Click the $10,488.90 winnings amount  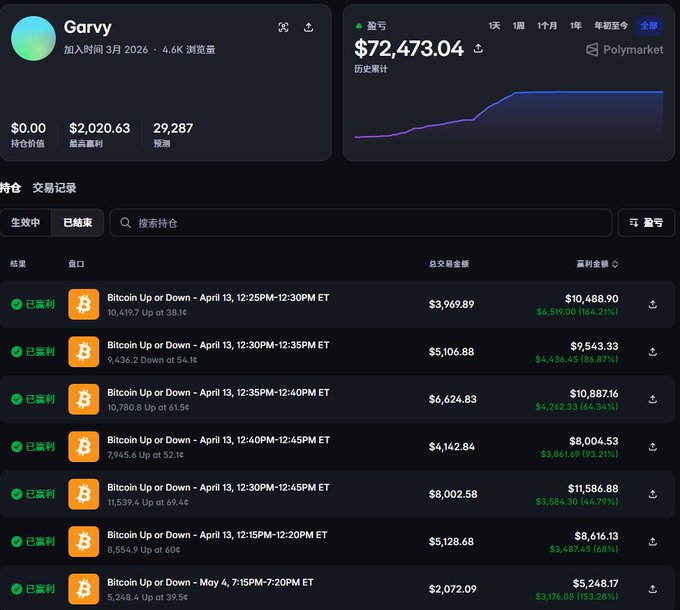click(x=592, y=299)
